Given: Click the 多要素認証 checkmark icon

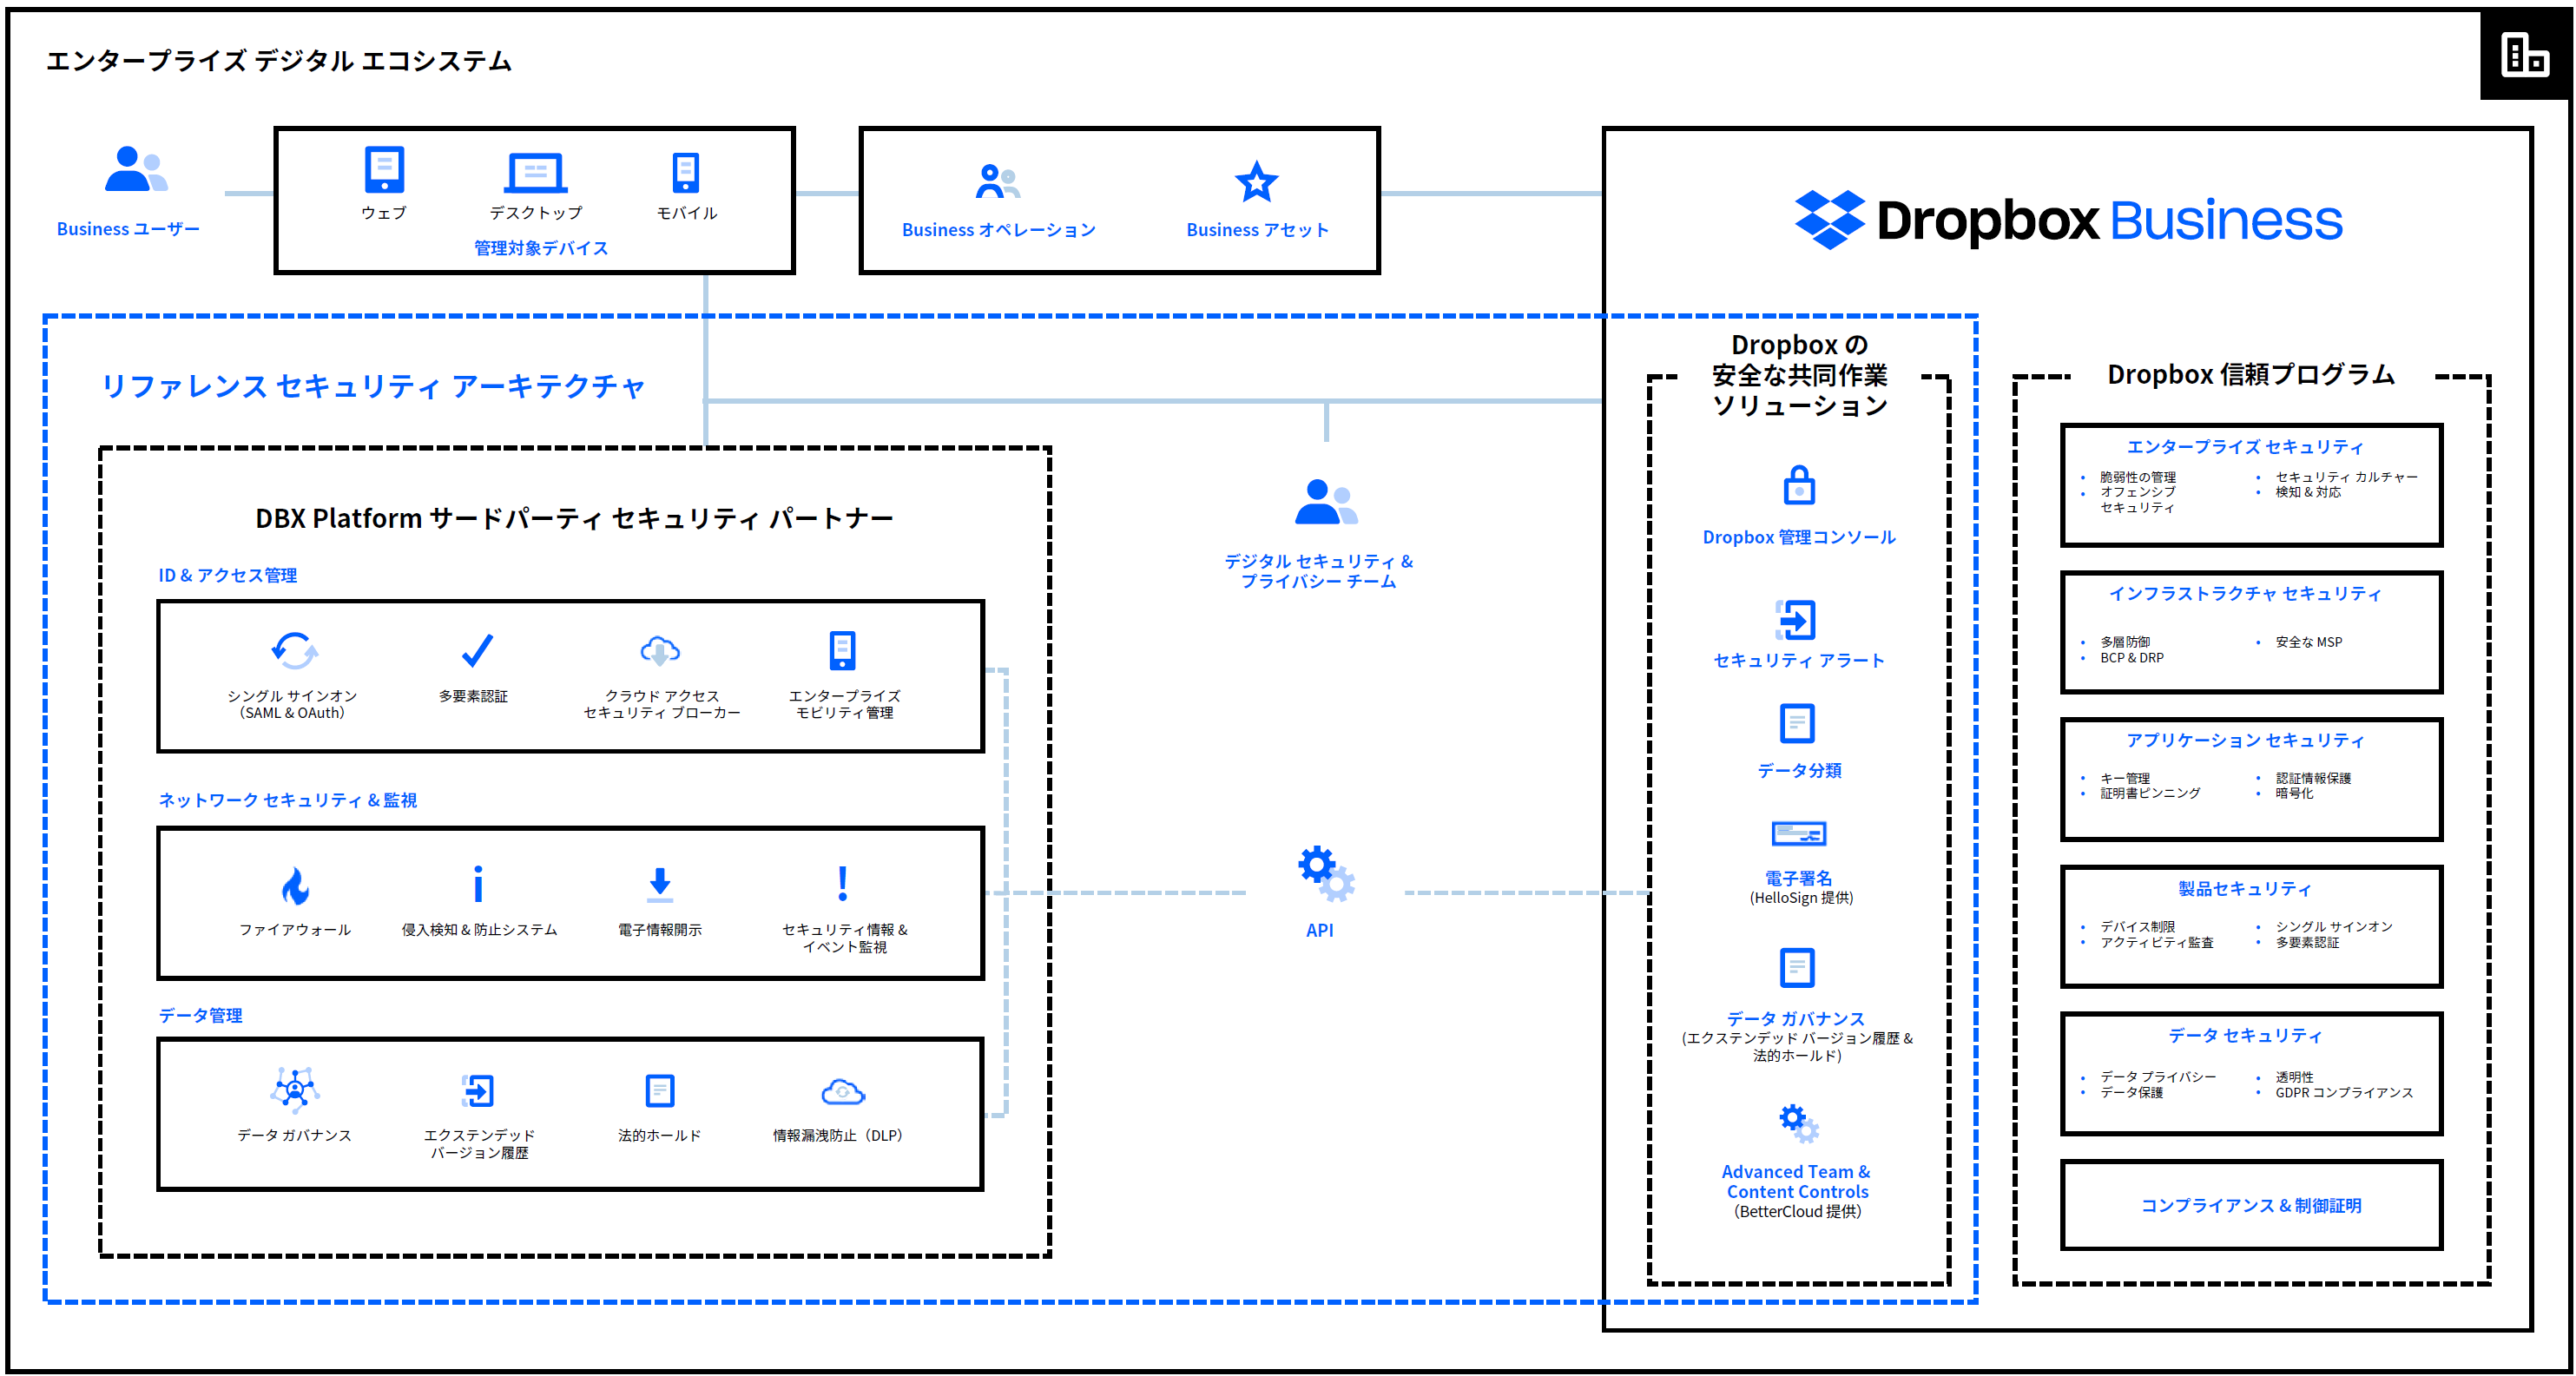Looking at the screenshot, I should point(477,650).
